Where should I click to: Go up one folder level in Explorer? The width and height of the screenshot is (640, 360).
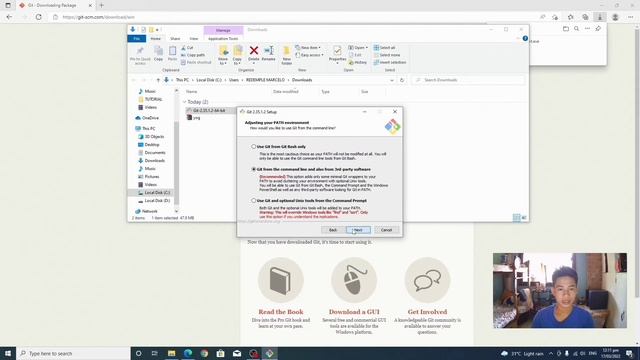point(158,80)
